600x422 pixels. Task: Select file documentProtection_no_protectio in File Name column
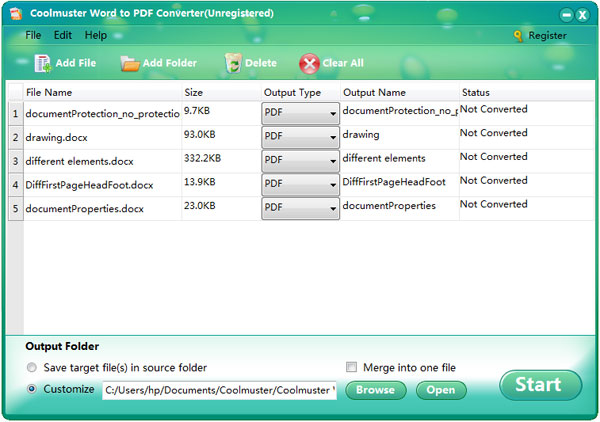click(x=103, y=114)
